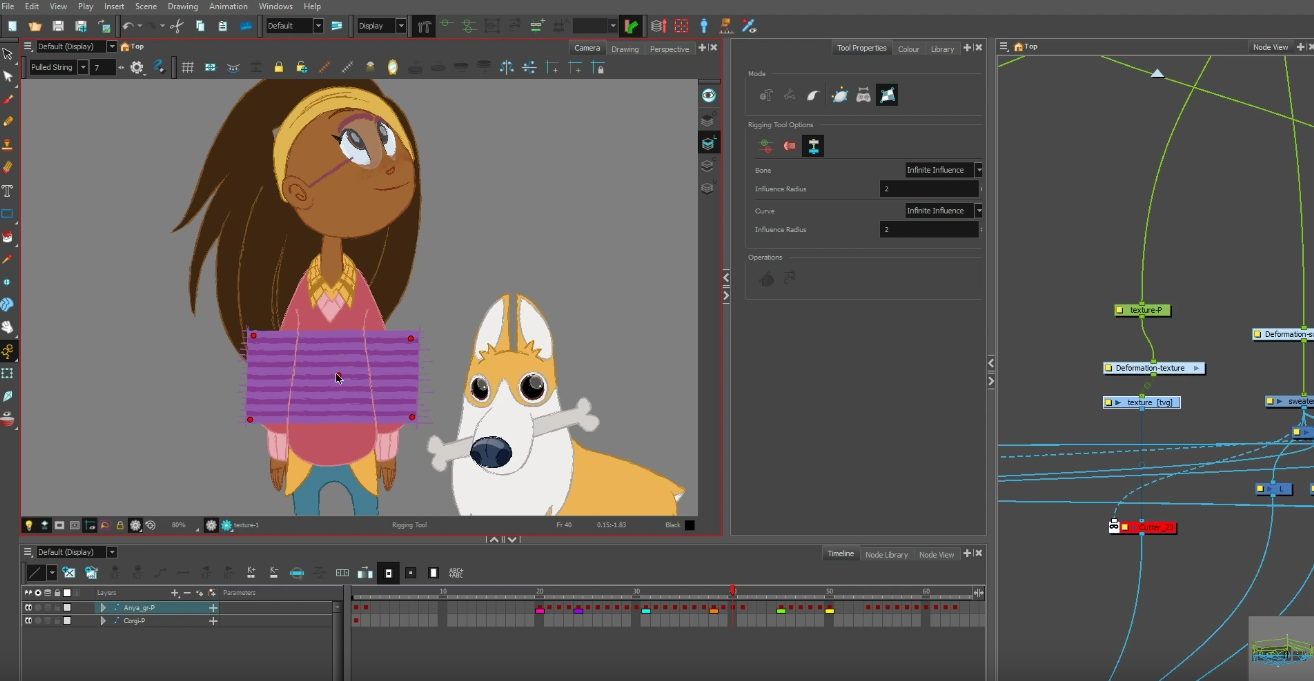Screen dimensions: 1314x681
Task: Switch to the Node Library tab
Action: [886, 554]
